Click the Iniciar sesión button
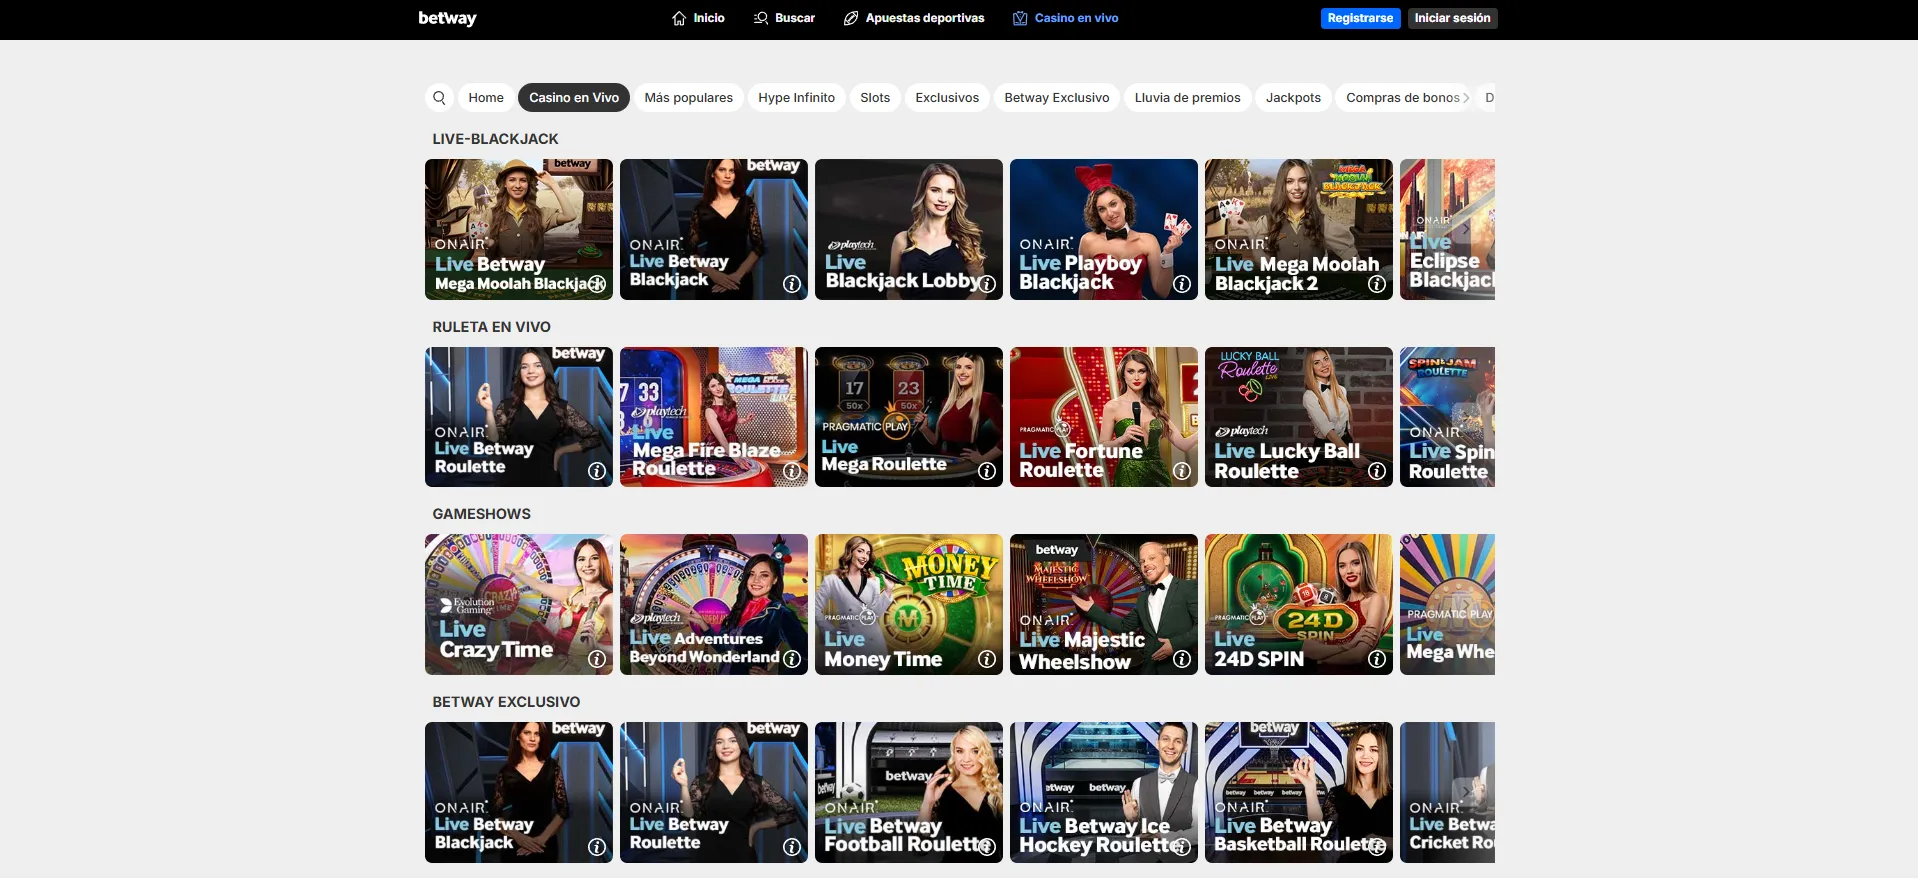Screen dimensions: 1918x892 click(x=1452, y=18)
